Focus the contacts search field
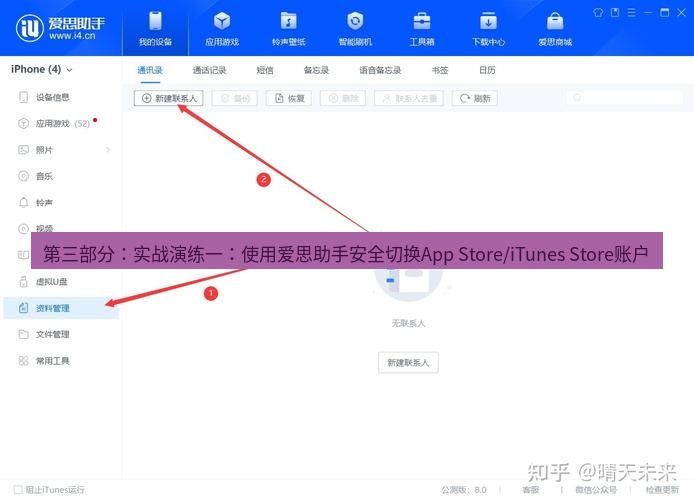 [625, 97]
